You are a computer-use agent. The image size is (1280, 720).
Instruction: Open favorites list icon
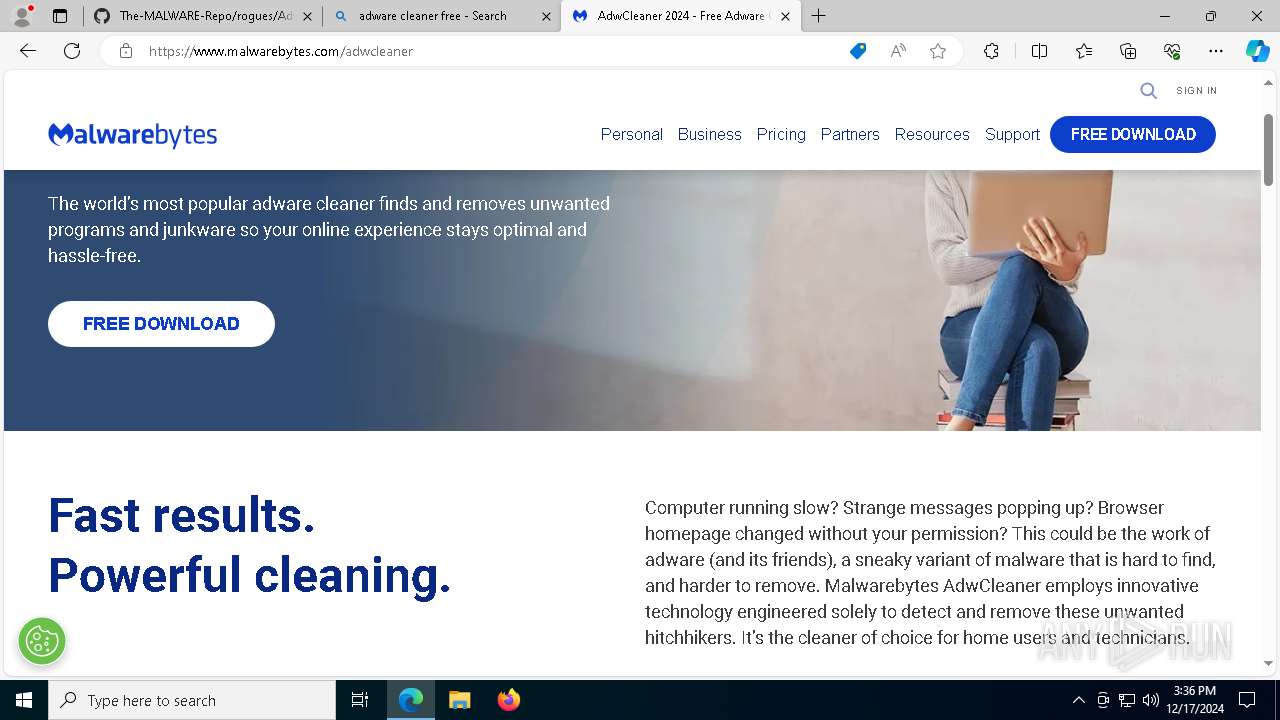[1084, 51]
